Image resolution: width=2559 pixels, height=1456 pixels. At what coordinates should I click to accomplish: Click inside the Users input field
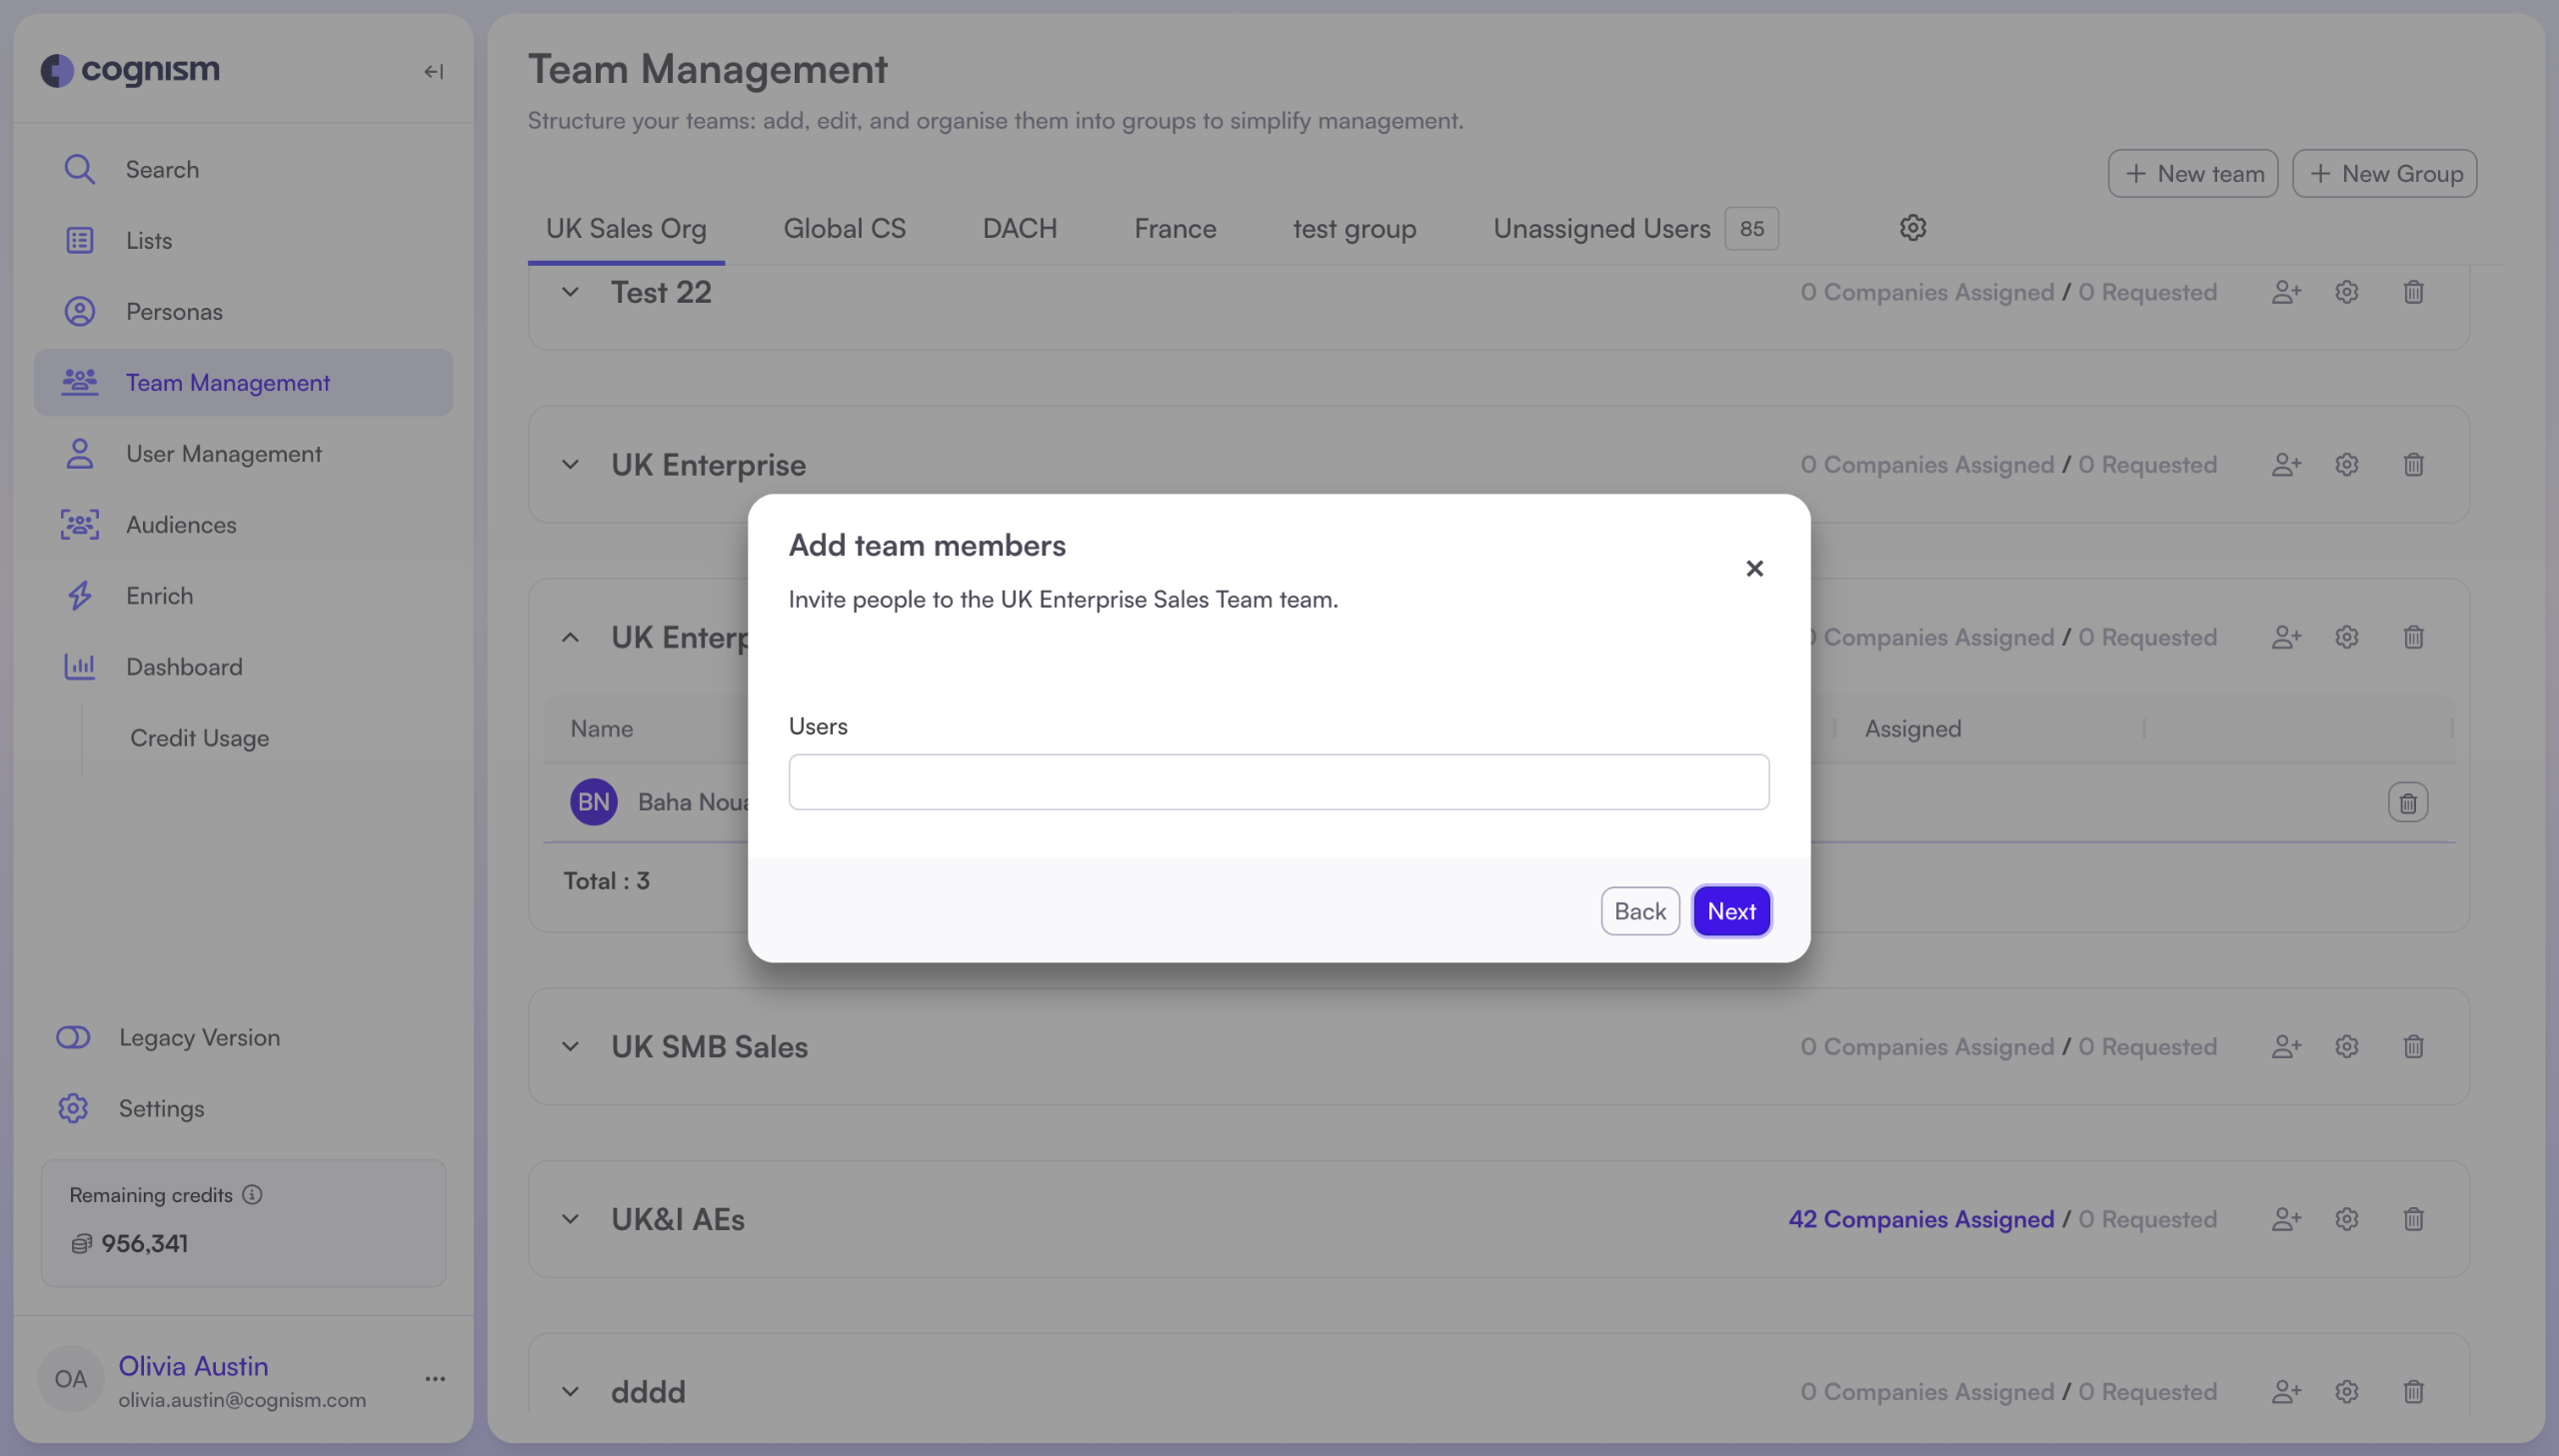pos(1277,781)
